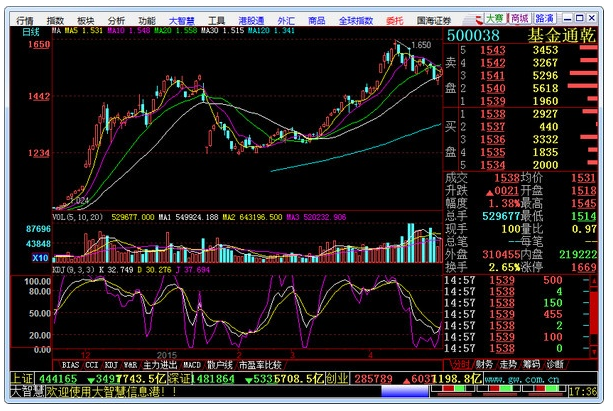This screenshot has height=411, width=613.
Task: Switch indicator to 主力进出 tab
Action: (160, 365)
